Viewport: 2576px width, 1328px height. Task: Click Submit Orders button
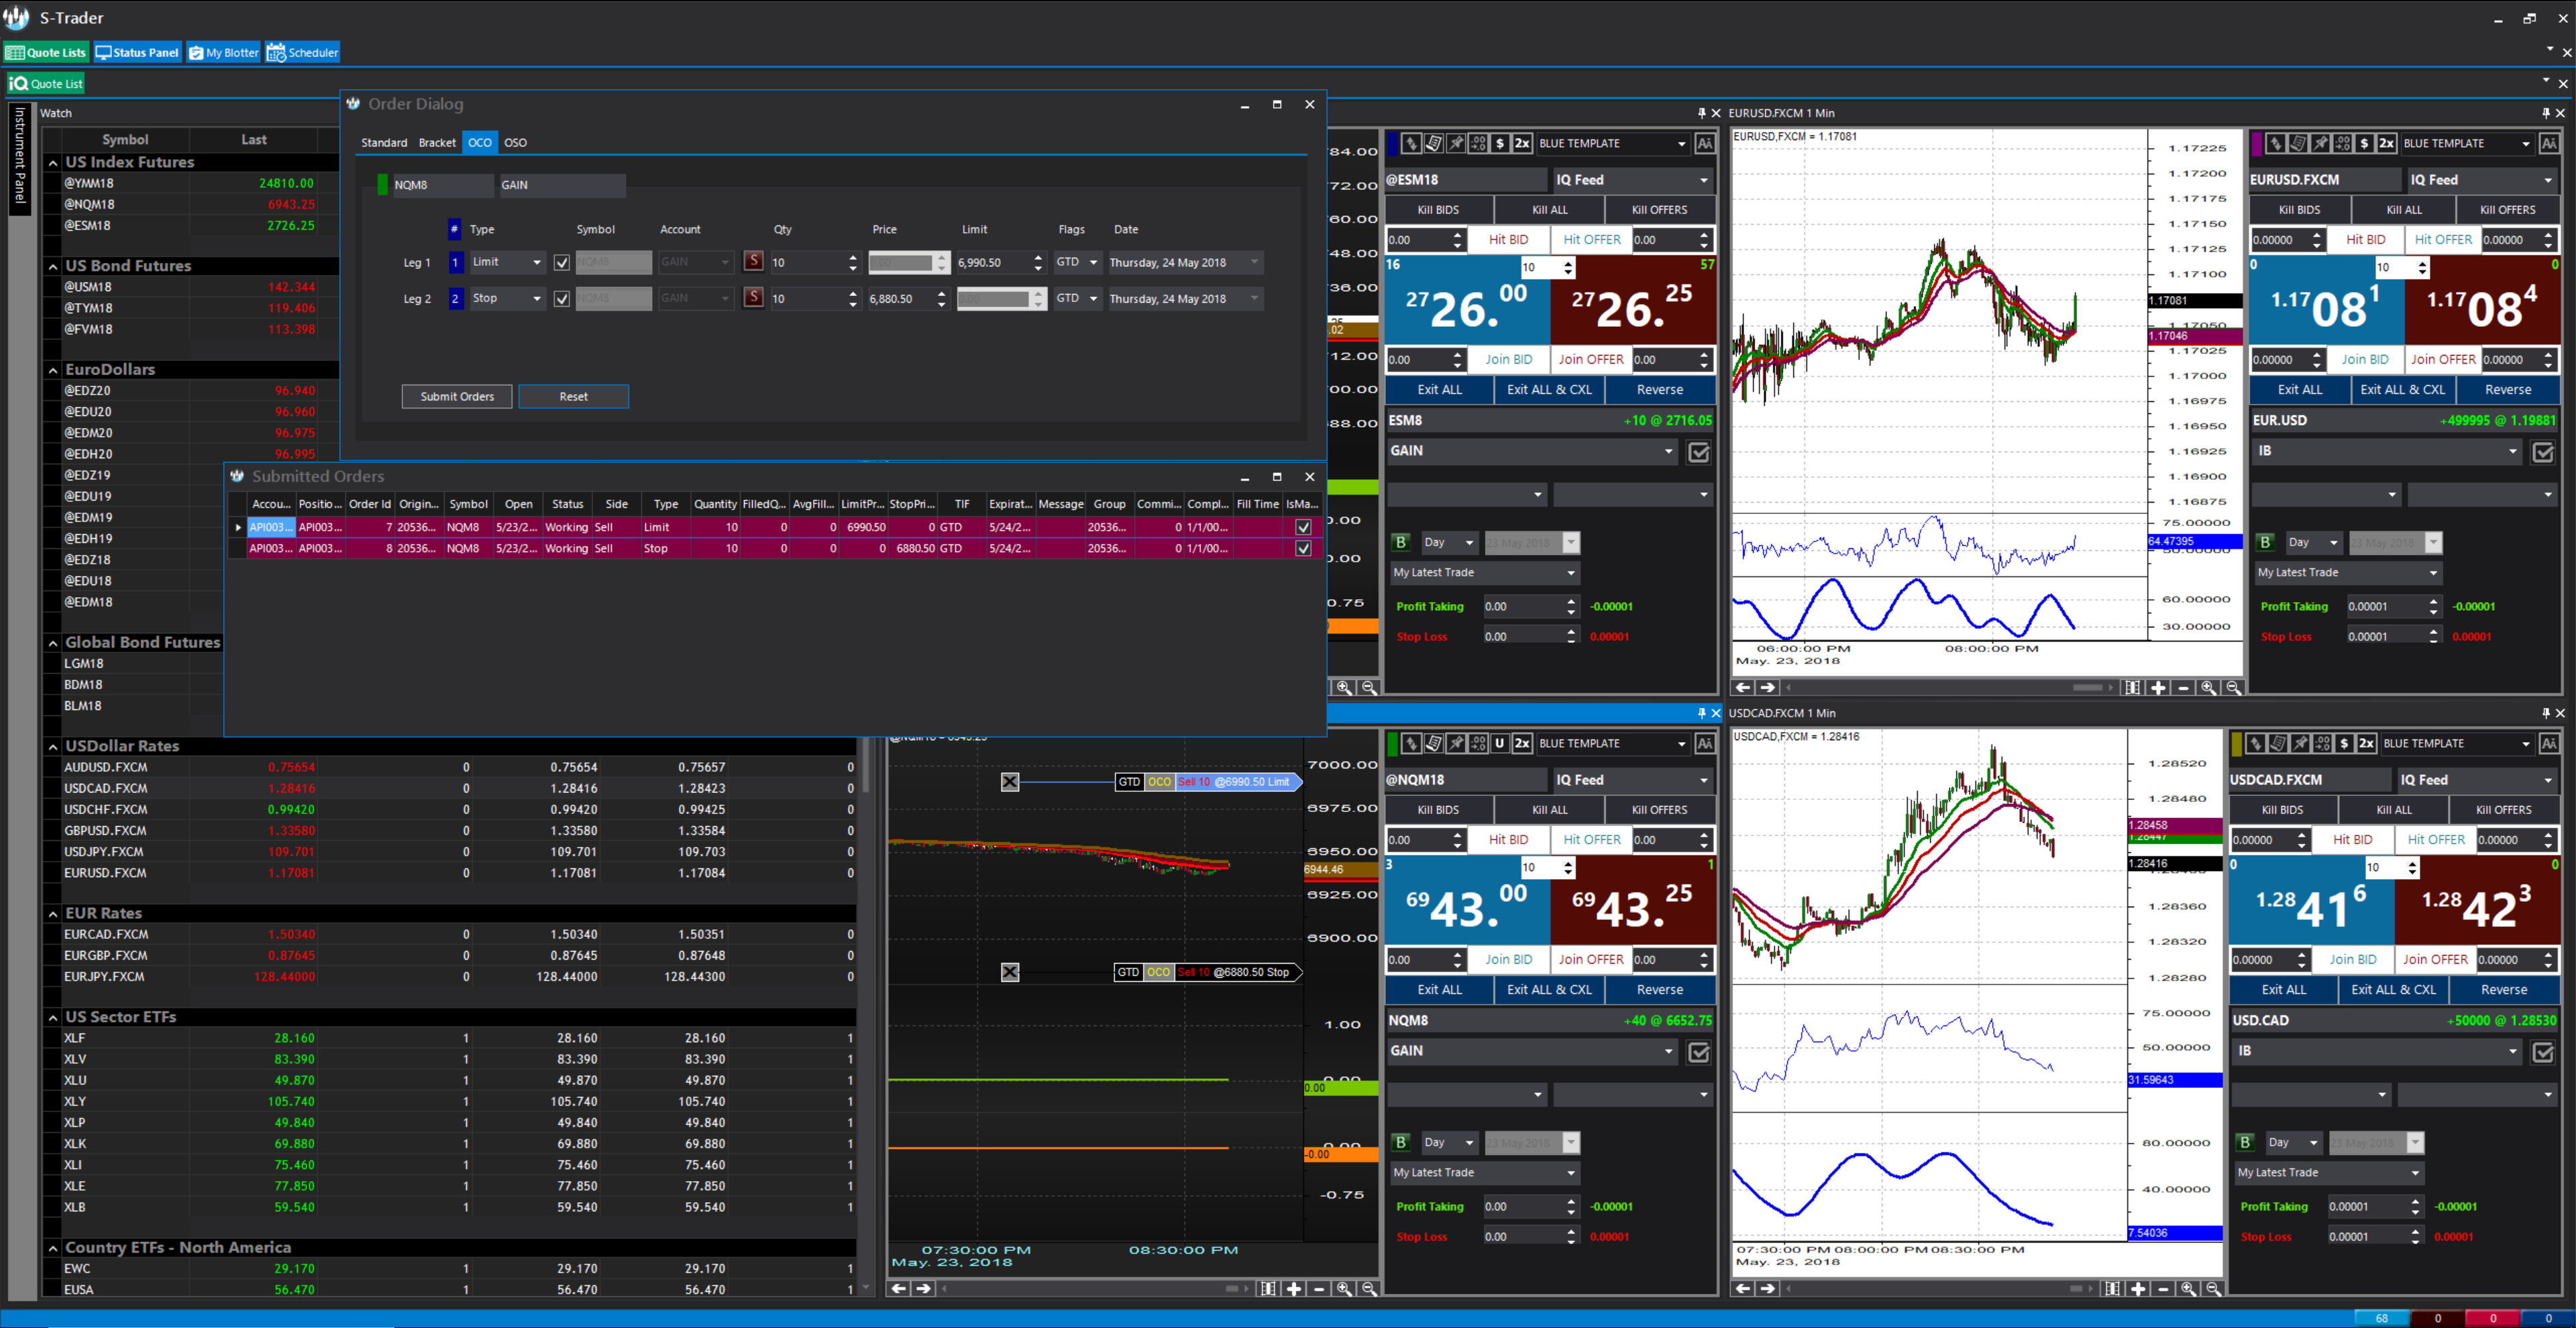(x=457, y=397)
